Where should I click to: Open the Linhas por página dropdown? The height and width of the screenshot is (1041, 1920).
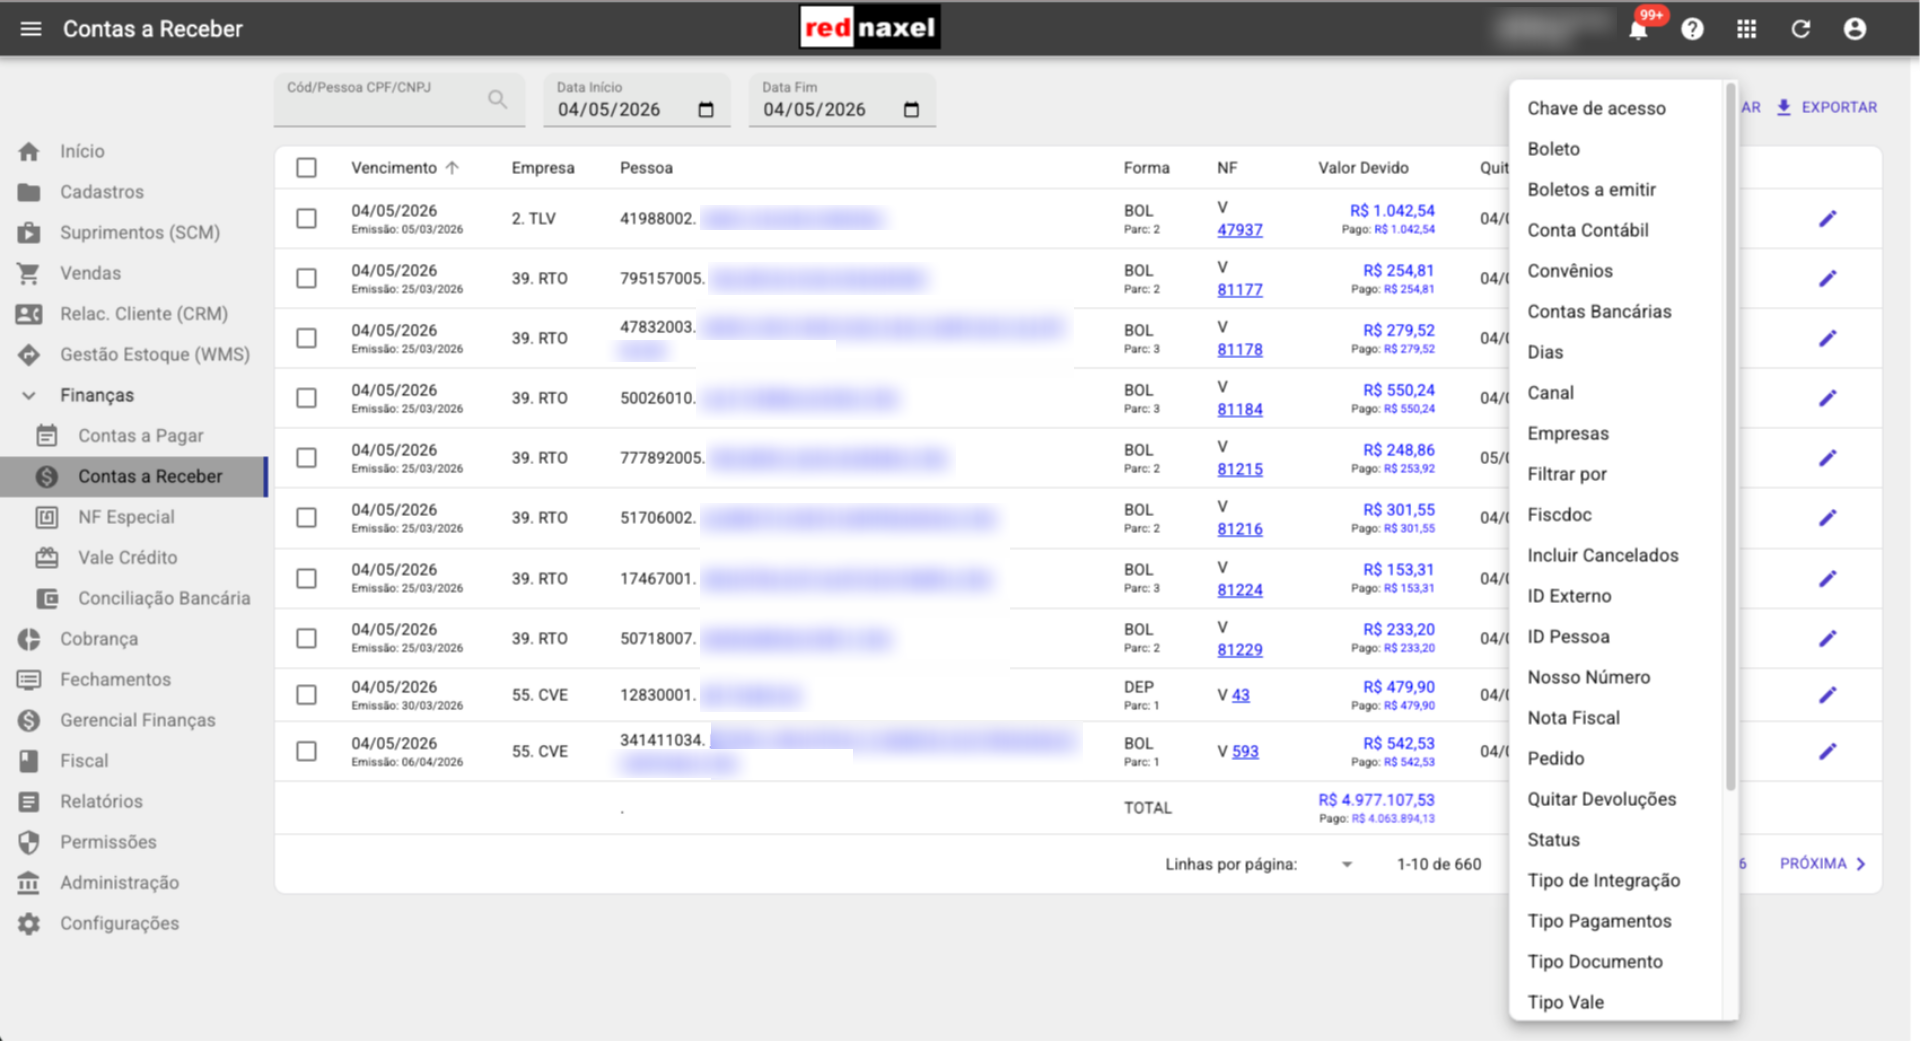tap(1346, 865)
